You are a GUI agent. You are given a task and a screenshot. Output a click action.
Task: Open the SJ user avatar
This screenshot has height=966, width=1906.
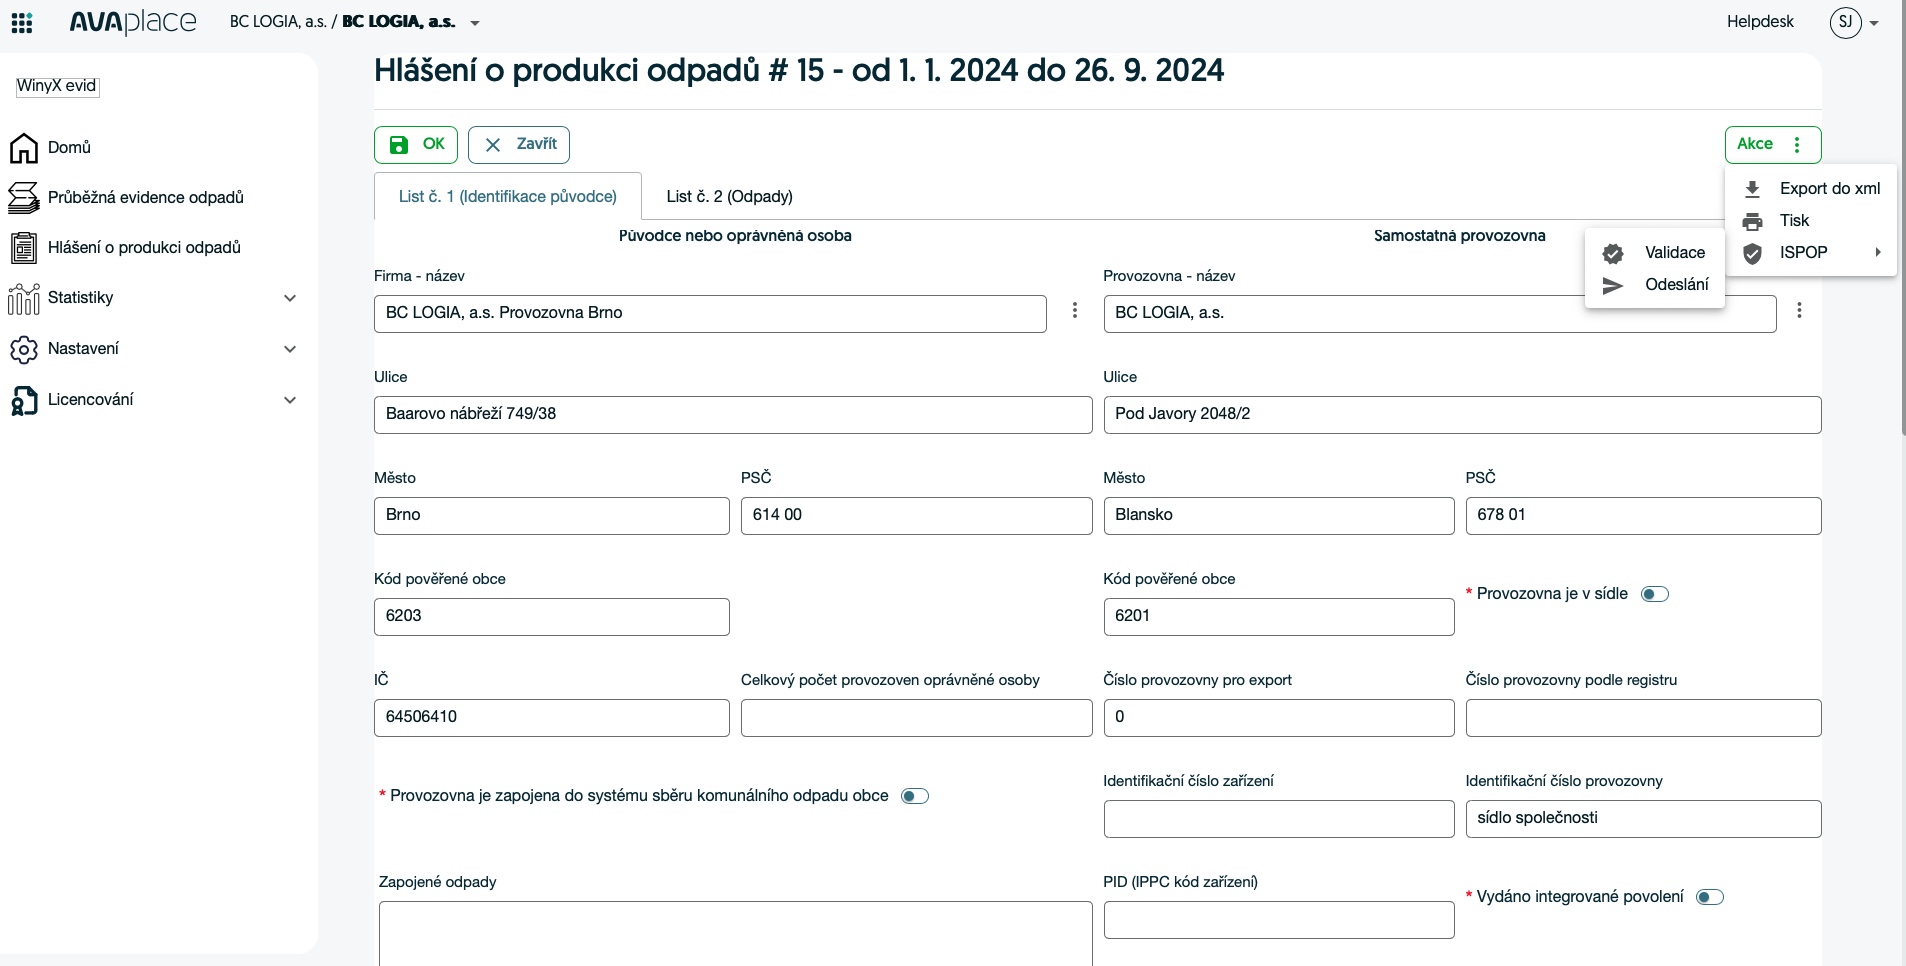pos(1845,22)
